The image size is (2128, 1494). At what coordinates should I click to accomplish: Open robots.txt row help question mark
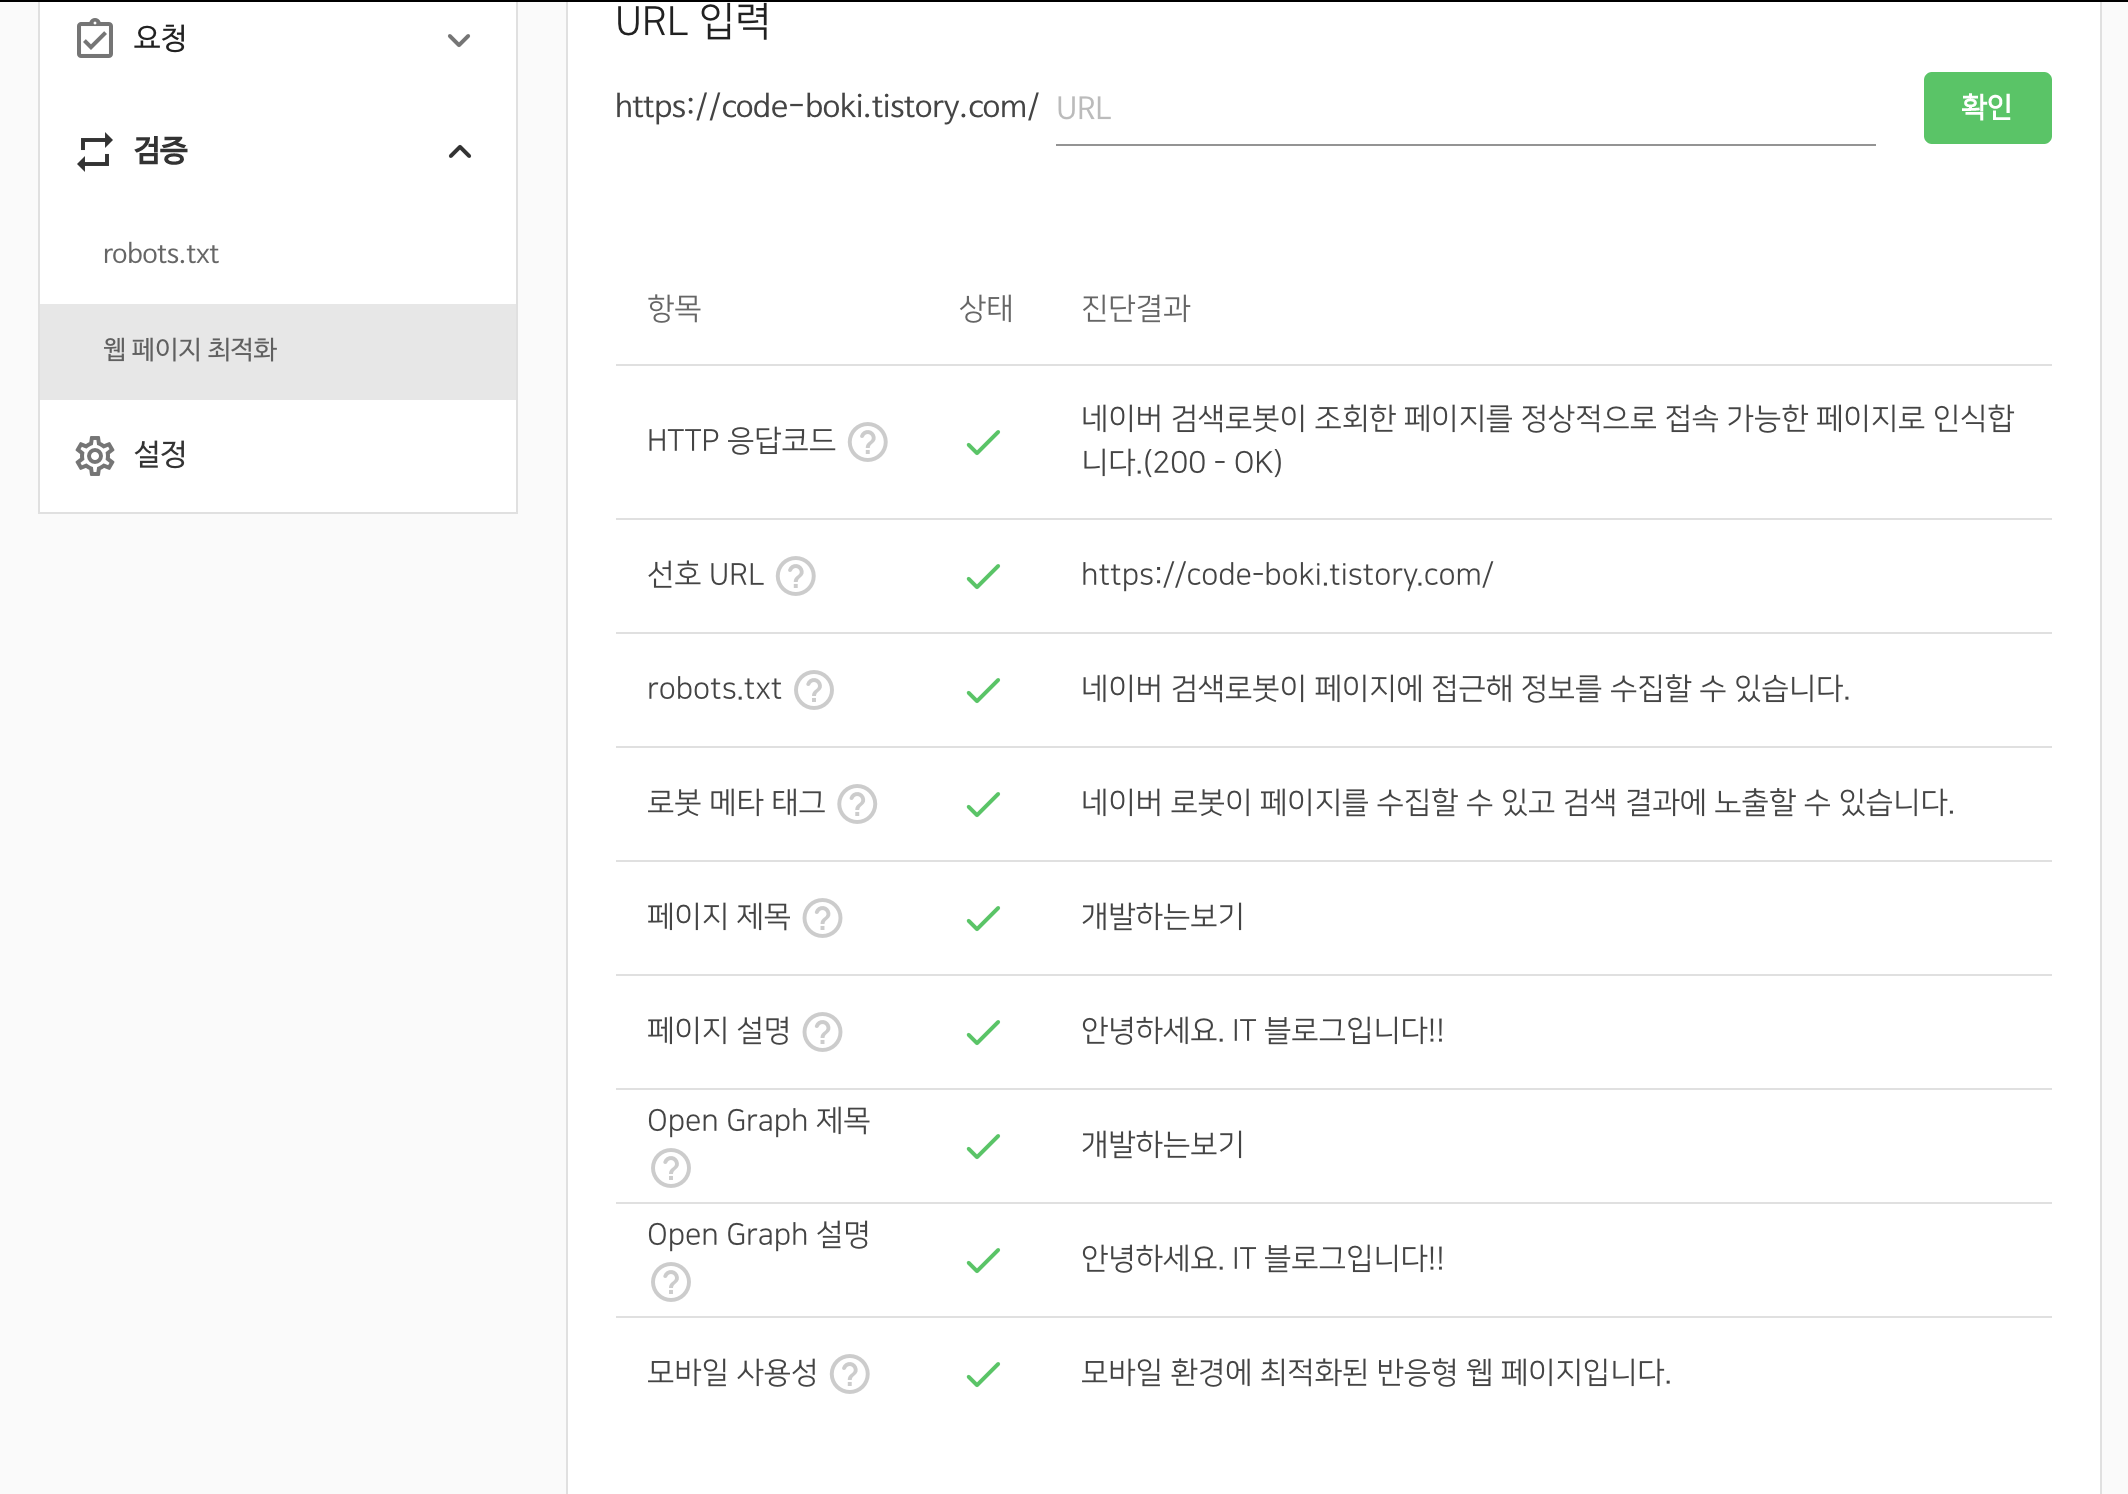pyautogui.click(x=814, y=690)
